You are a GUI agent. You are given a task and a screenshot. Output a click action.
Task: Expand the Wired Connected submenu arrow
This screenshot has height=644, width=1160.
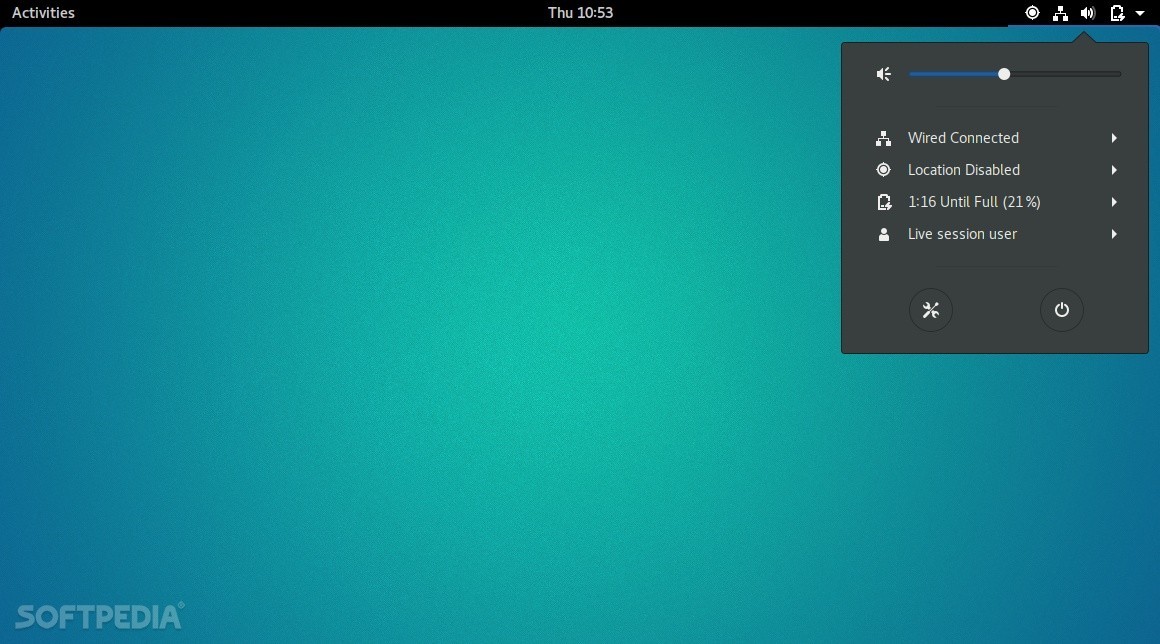click(1114, 138)
